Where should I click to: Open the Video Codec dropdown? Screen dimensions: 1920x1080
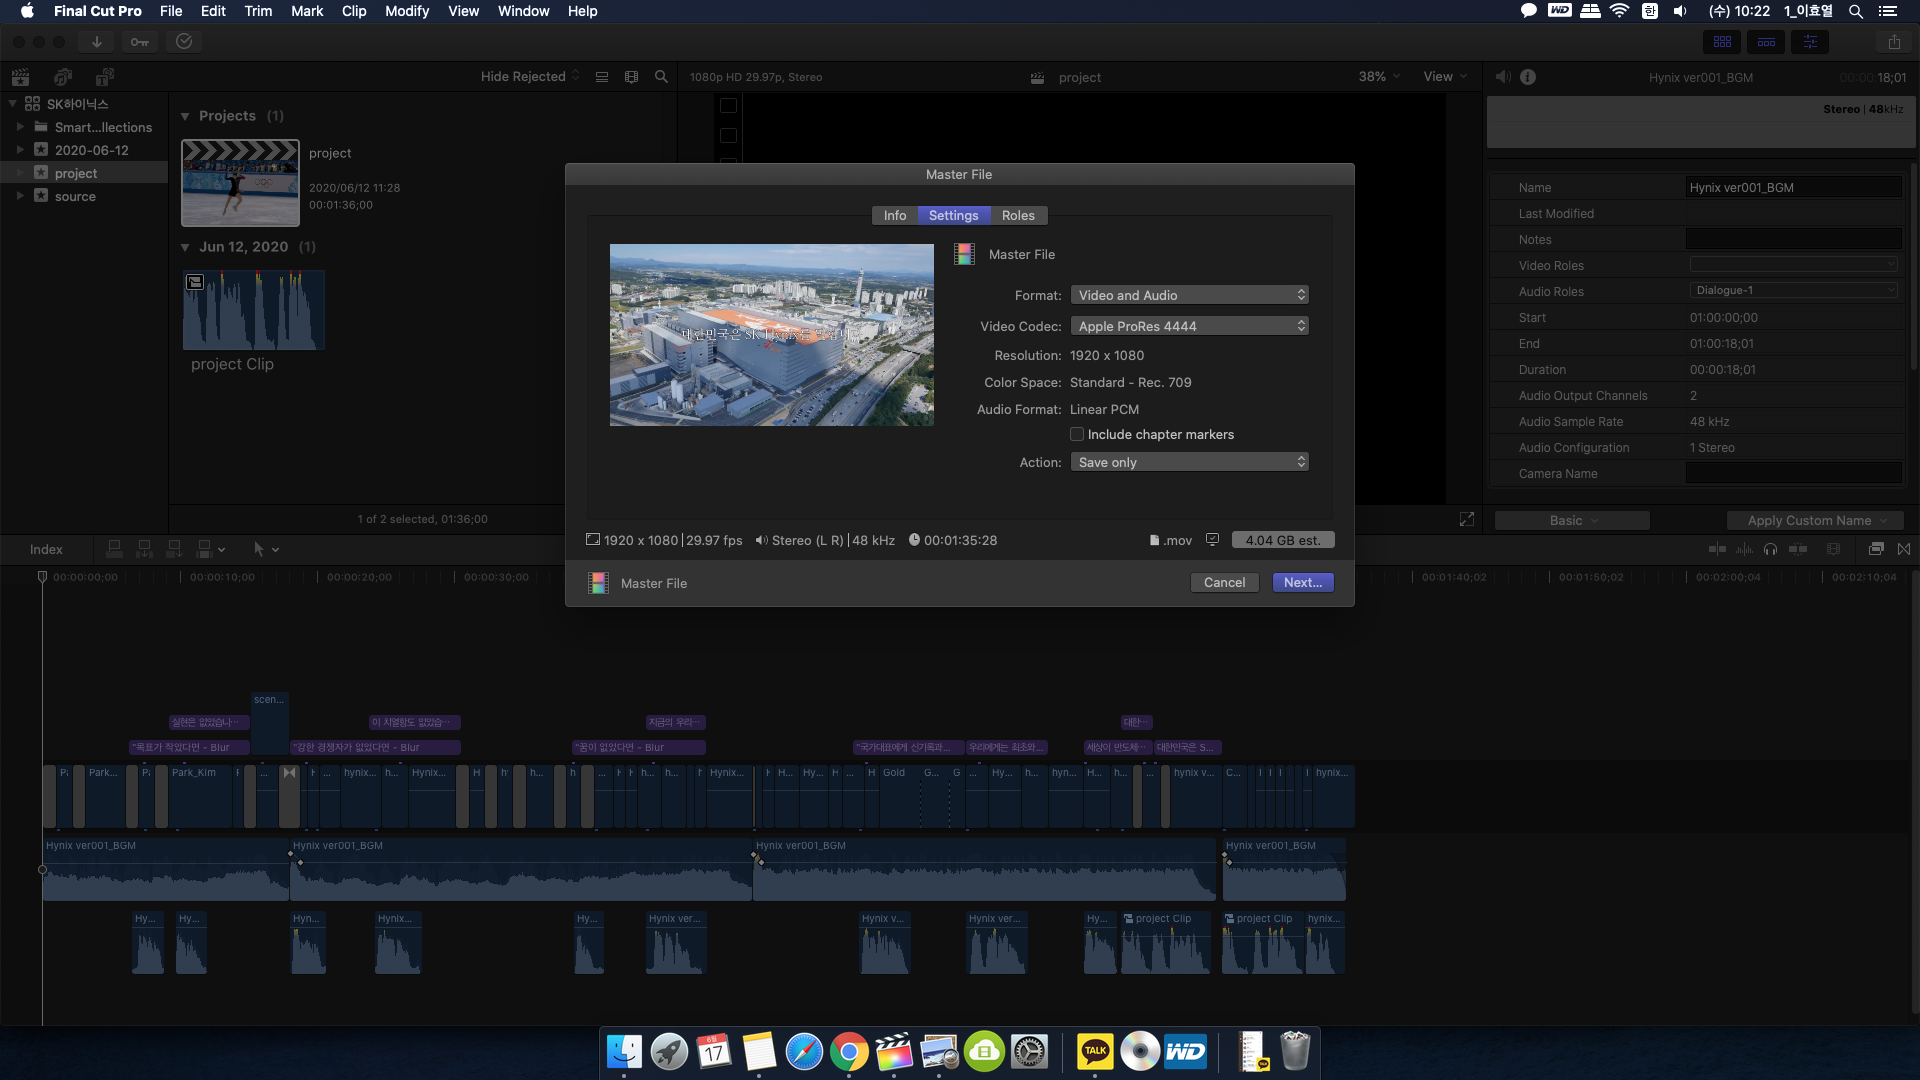click(x=1189, y=327)
